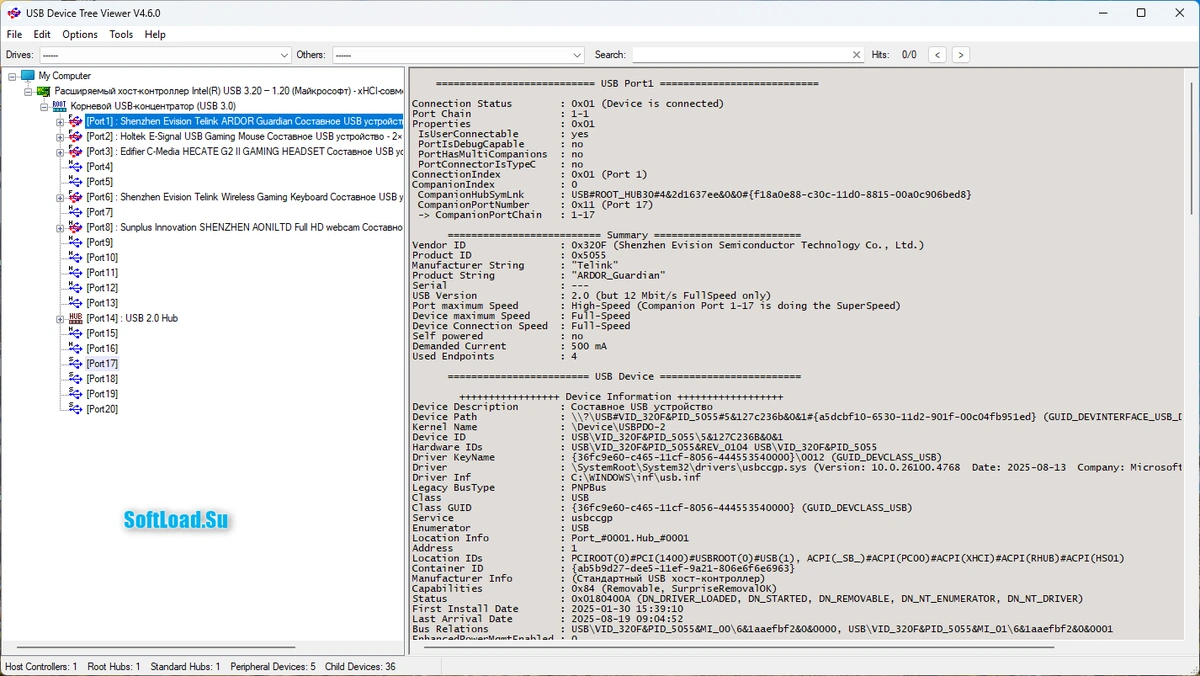Click the SuperSpeed port icon of Port17

tap(76, 364)
